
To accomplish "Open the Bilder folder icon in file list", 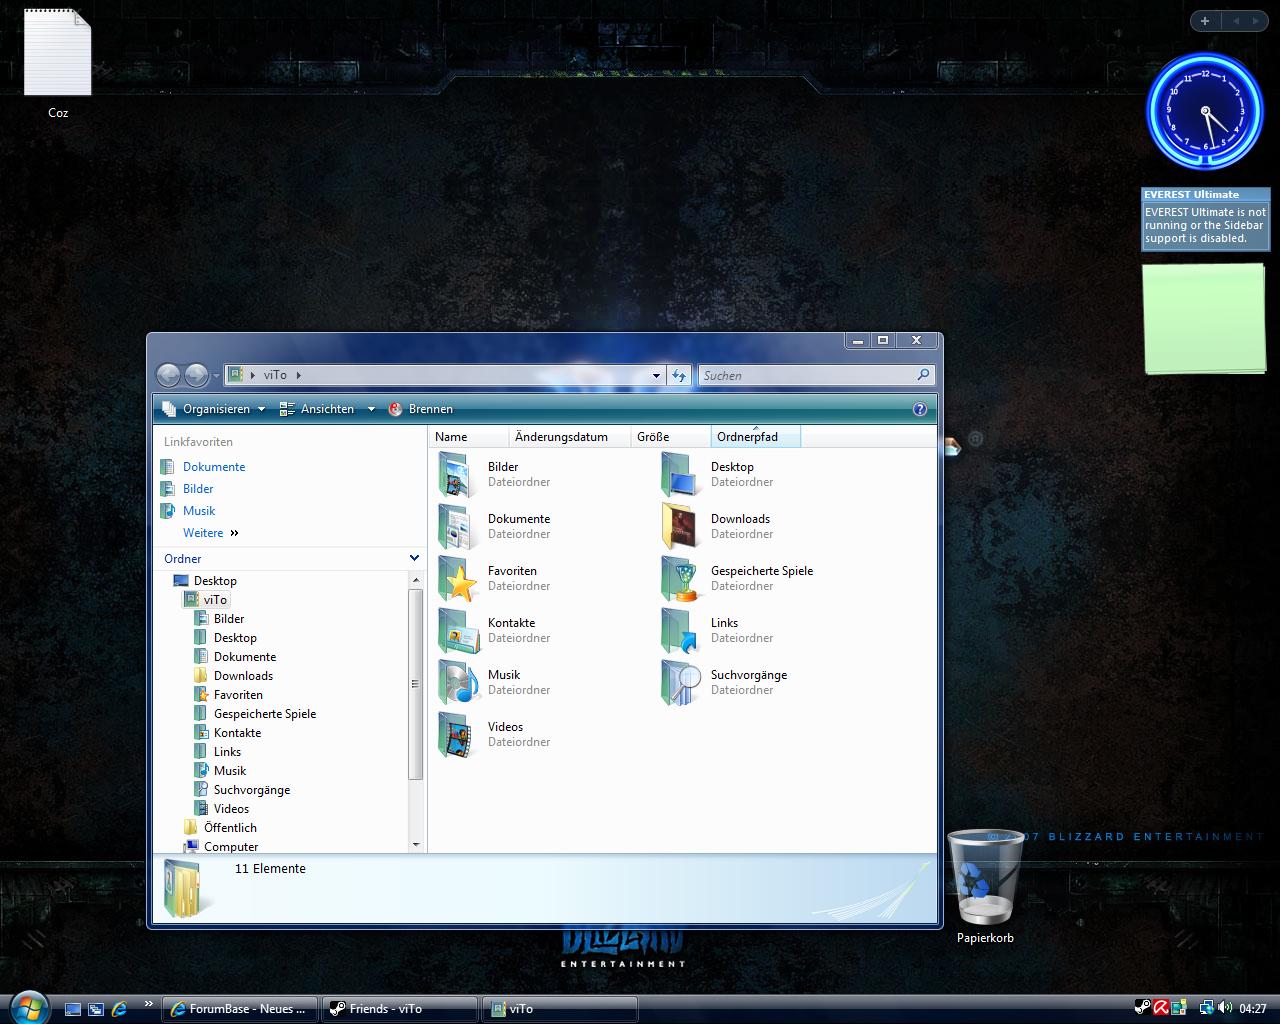I will pyautogui.click(x=458, y=474).
